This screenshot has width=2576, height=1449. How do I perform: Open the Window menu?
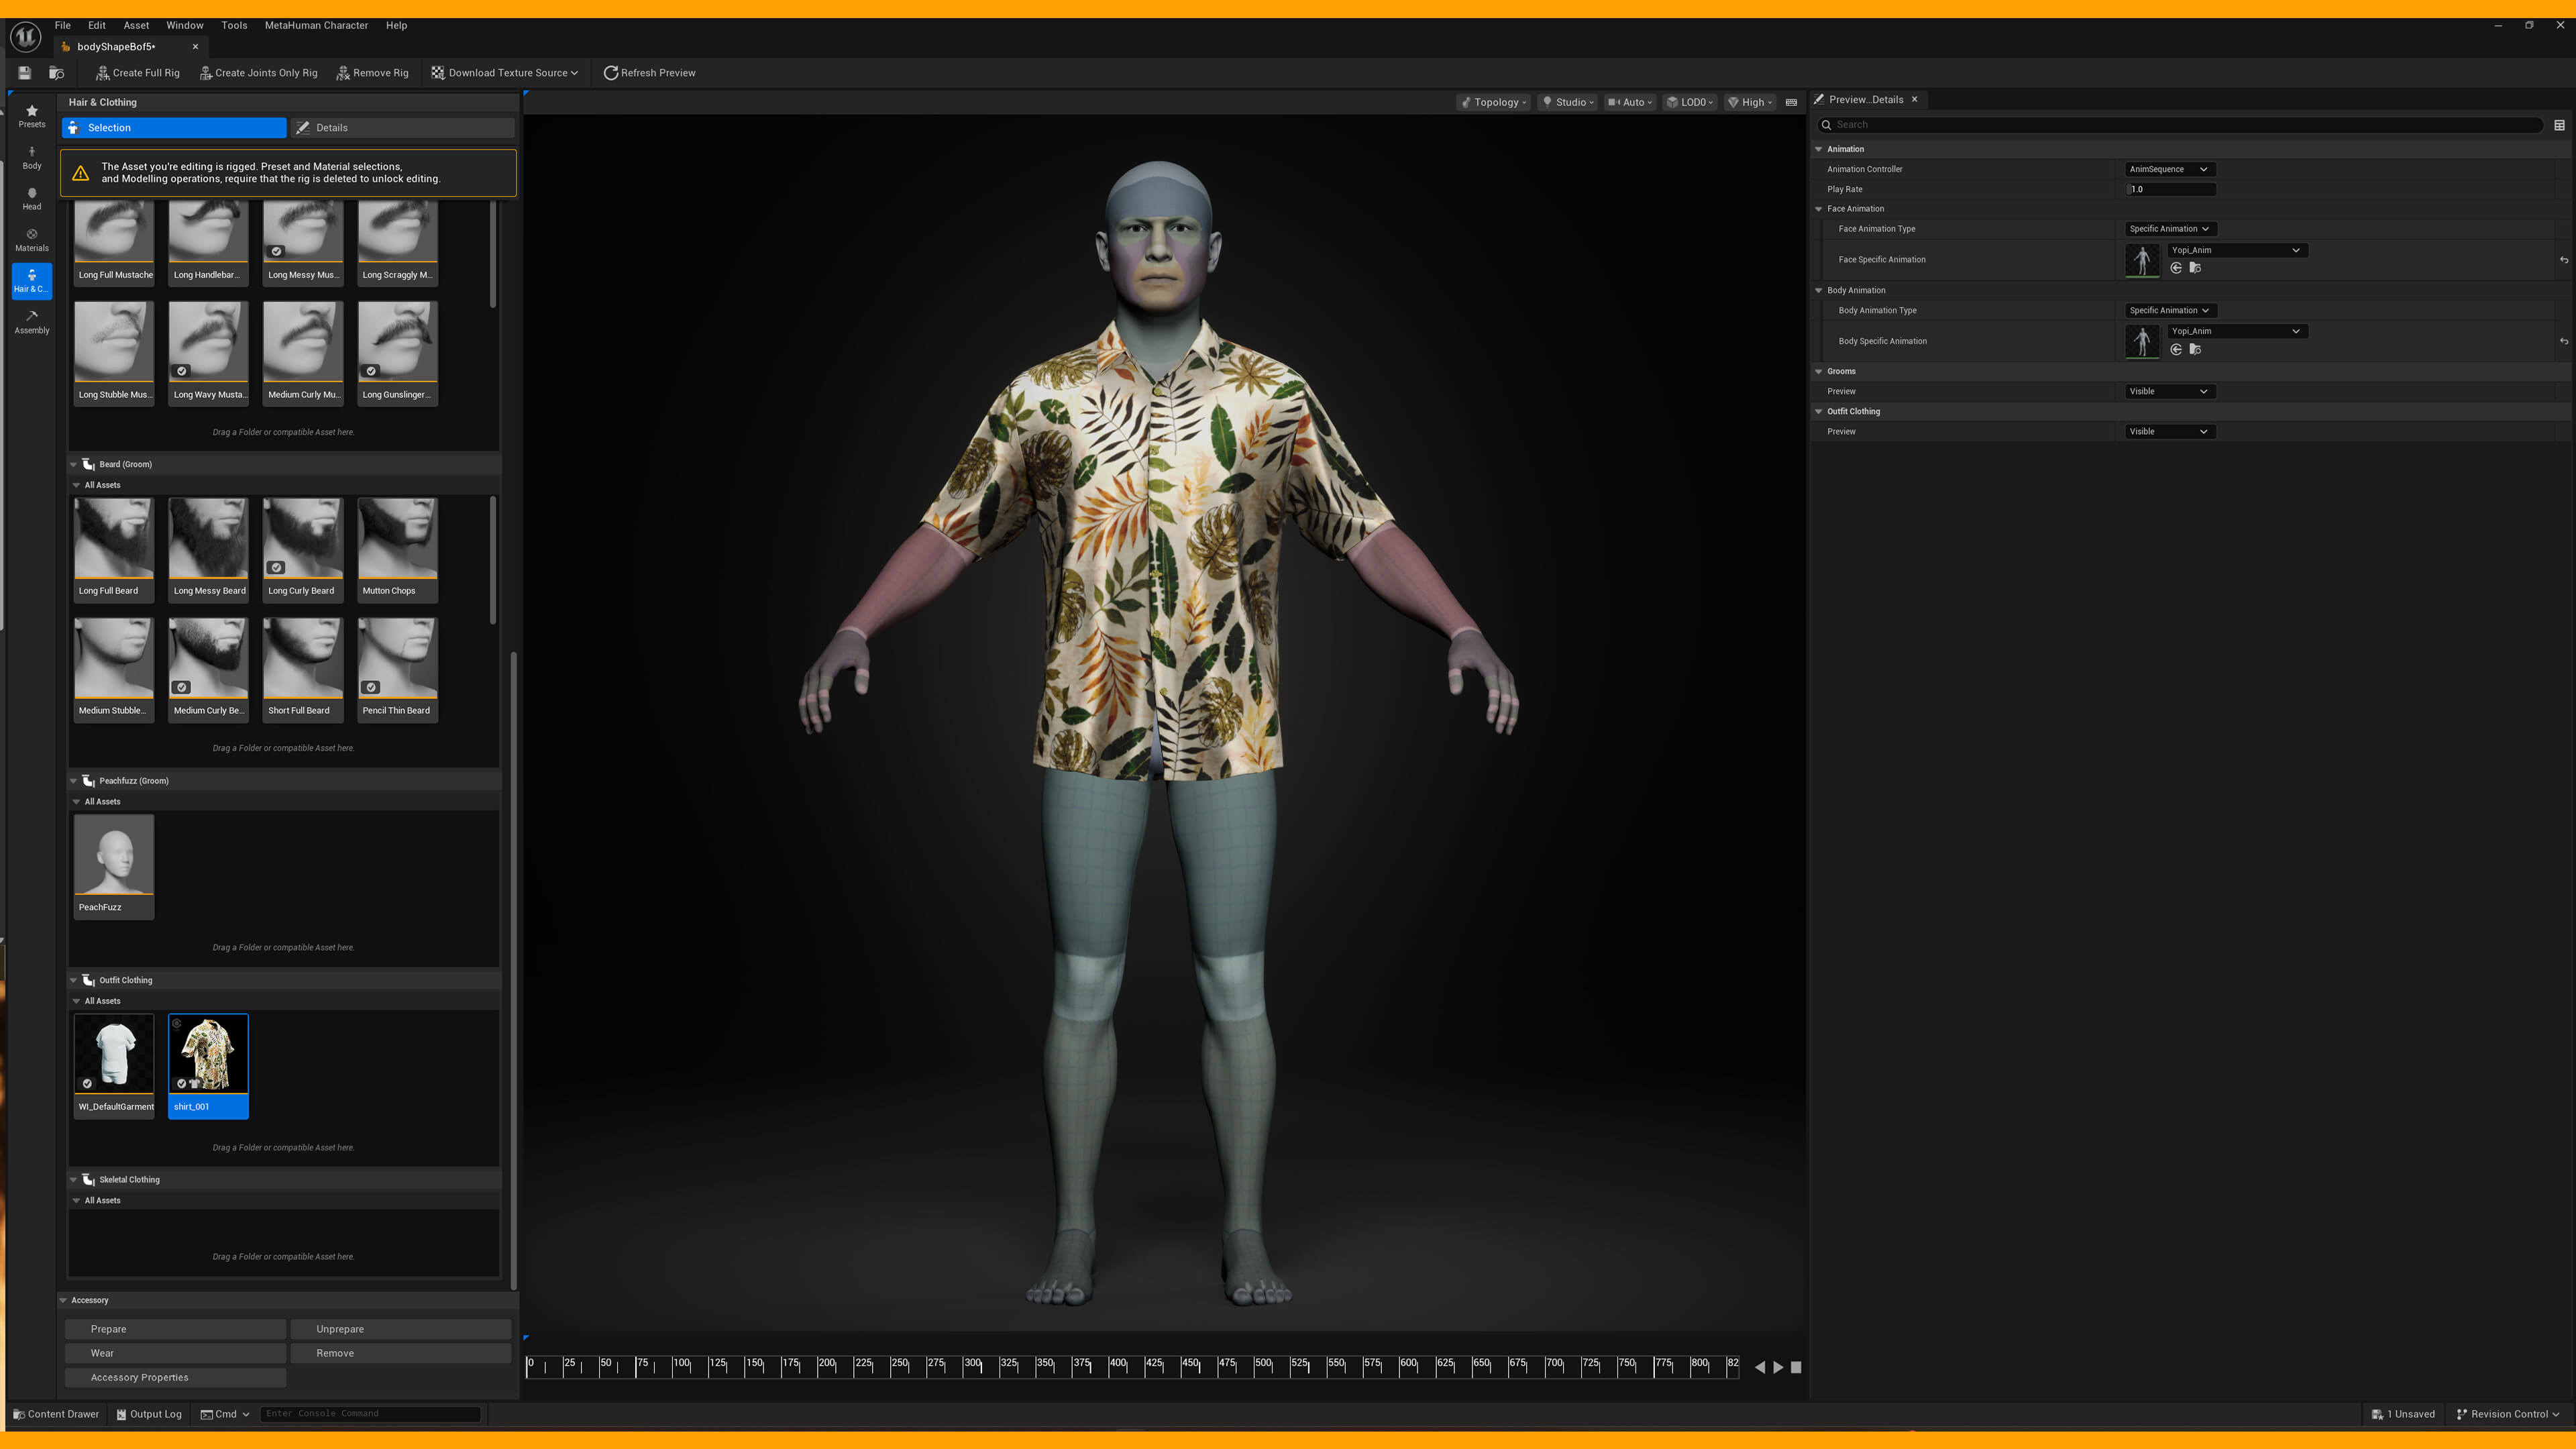[x=185, y=25]
